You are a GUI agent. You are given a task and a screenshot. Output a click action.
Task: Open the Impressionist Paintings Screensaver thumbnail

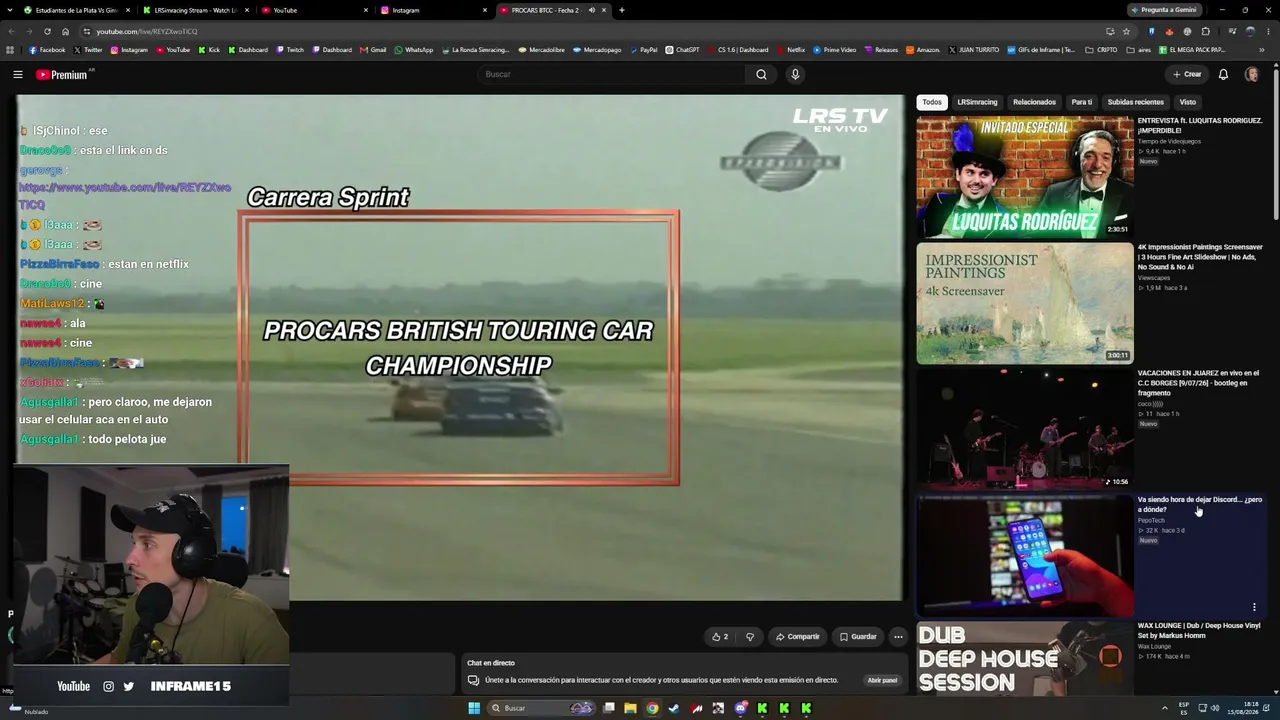pyautogui.click(x=1025, y=303)
